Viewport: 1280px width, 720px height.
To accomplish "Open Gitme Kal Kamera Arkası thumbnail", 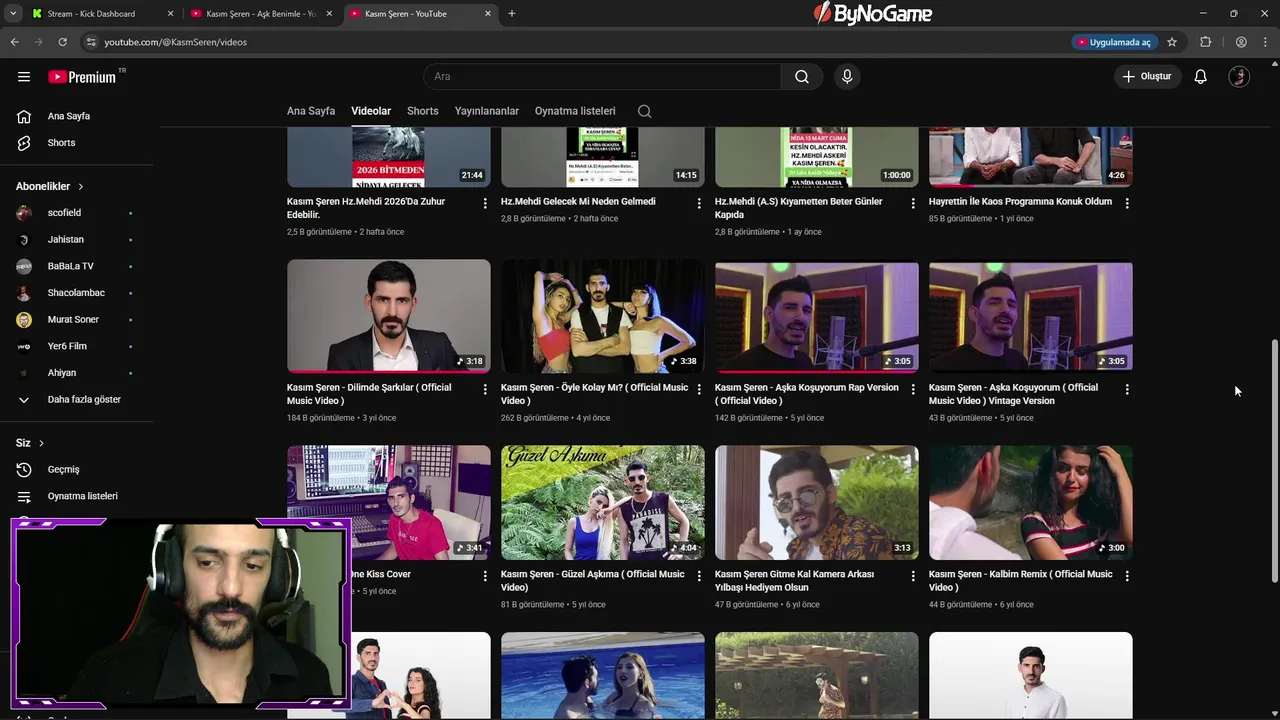I will [817, 503].
